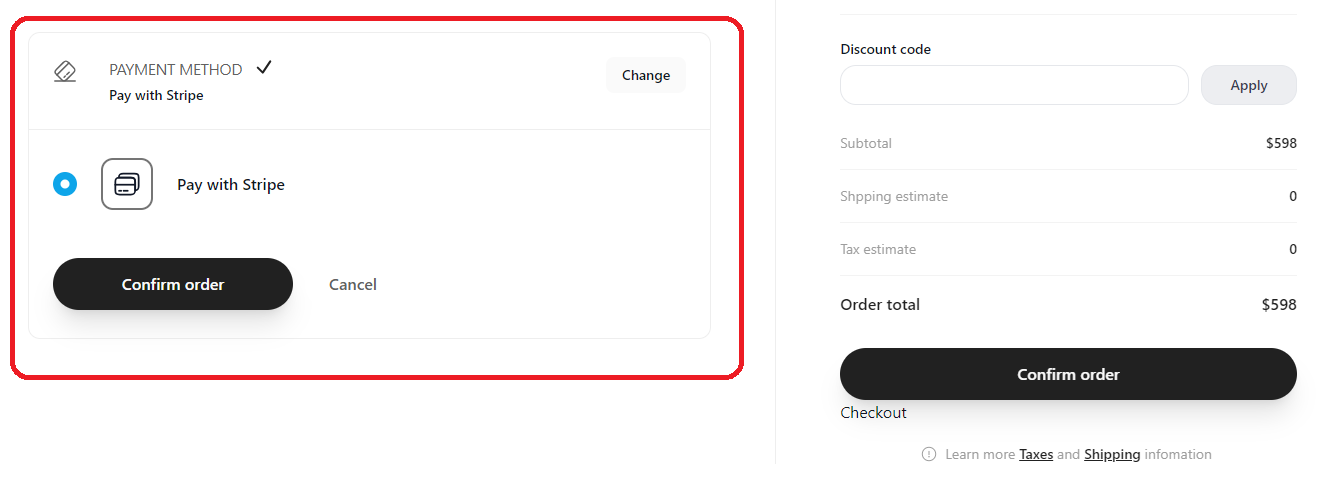
Task: Open the Taxes information link
Action: click(1036, 454)
